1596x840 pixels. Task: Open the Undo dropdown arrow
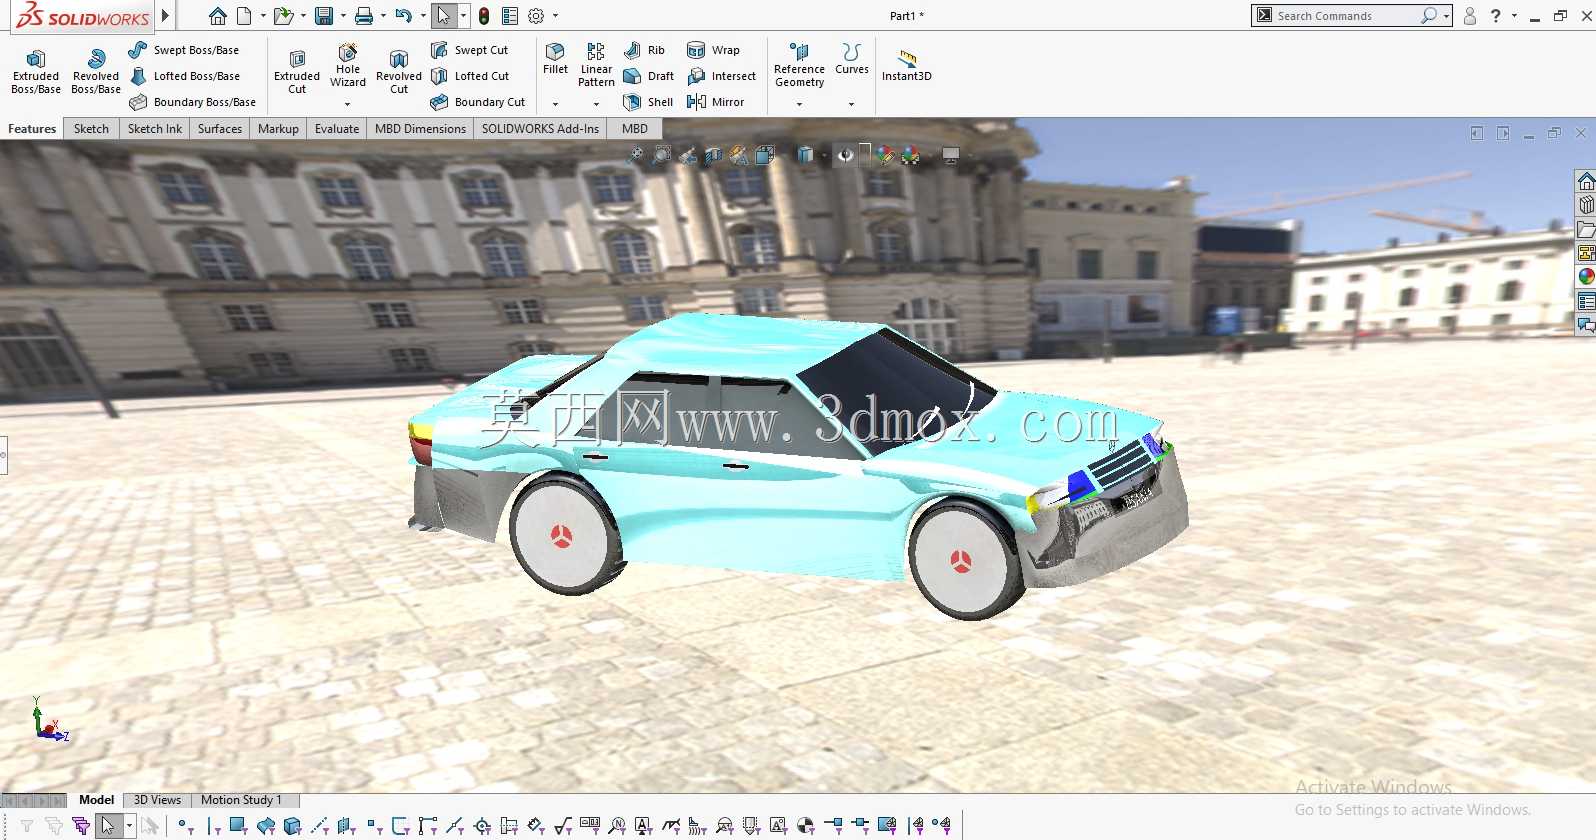(x=423, y=16)
